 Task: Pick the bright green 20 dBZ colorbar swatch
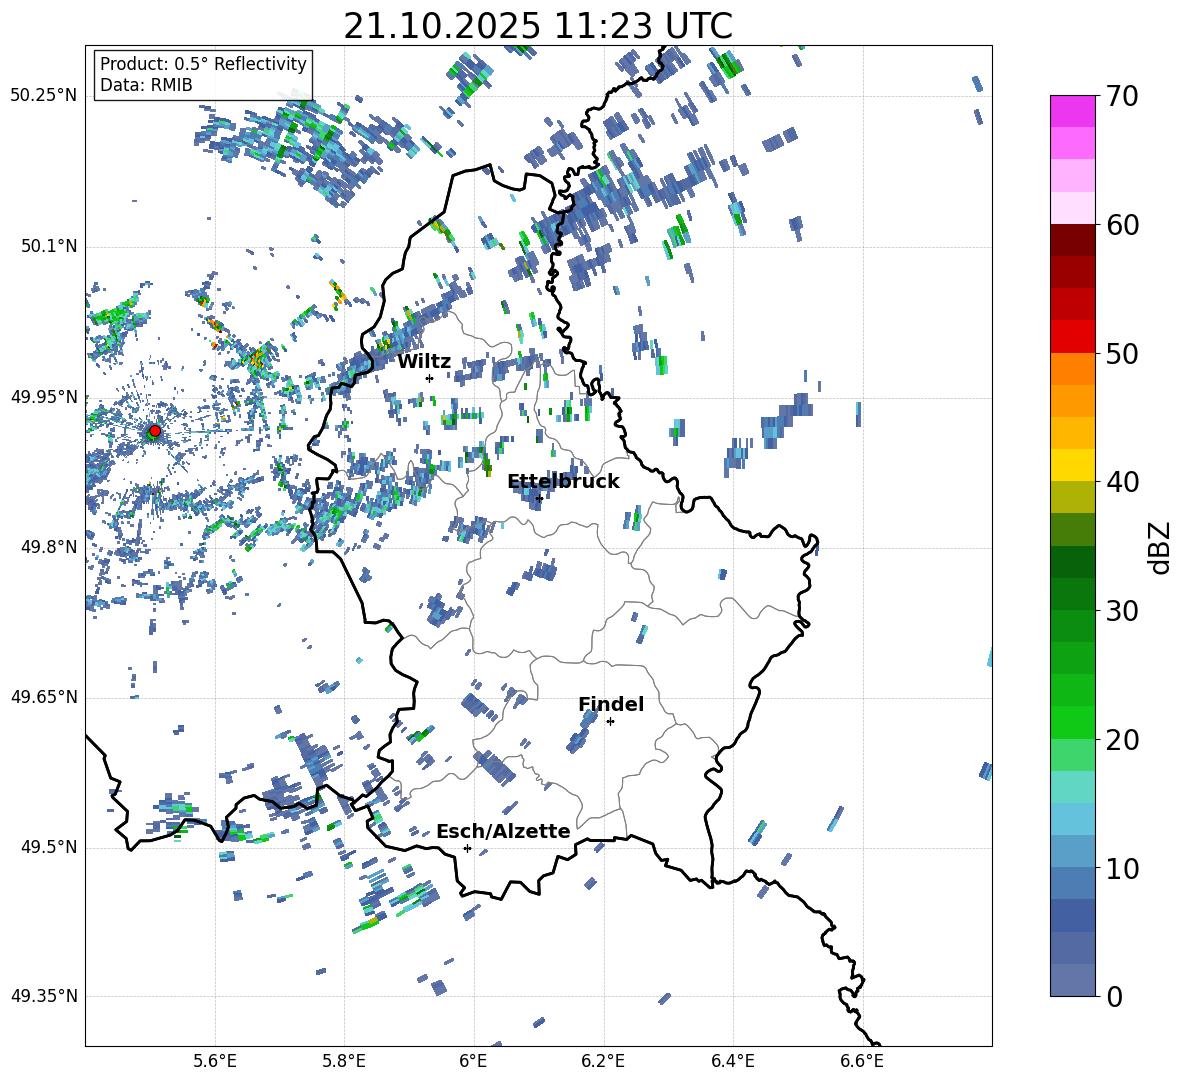pos(1072,722)
